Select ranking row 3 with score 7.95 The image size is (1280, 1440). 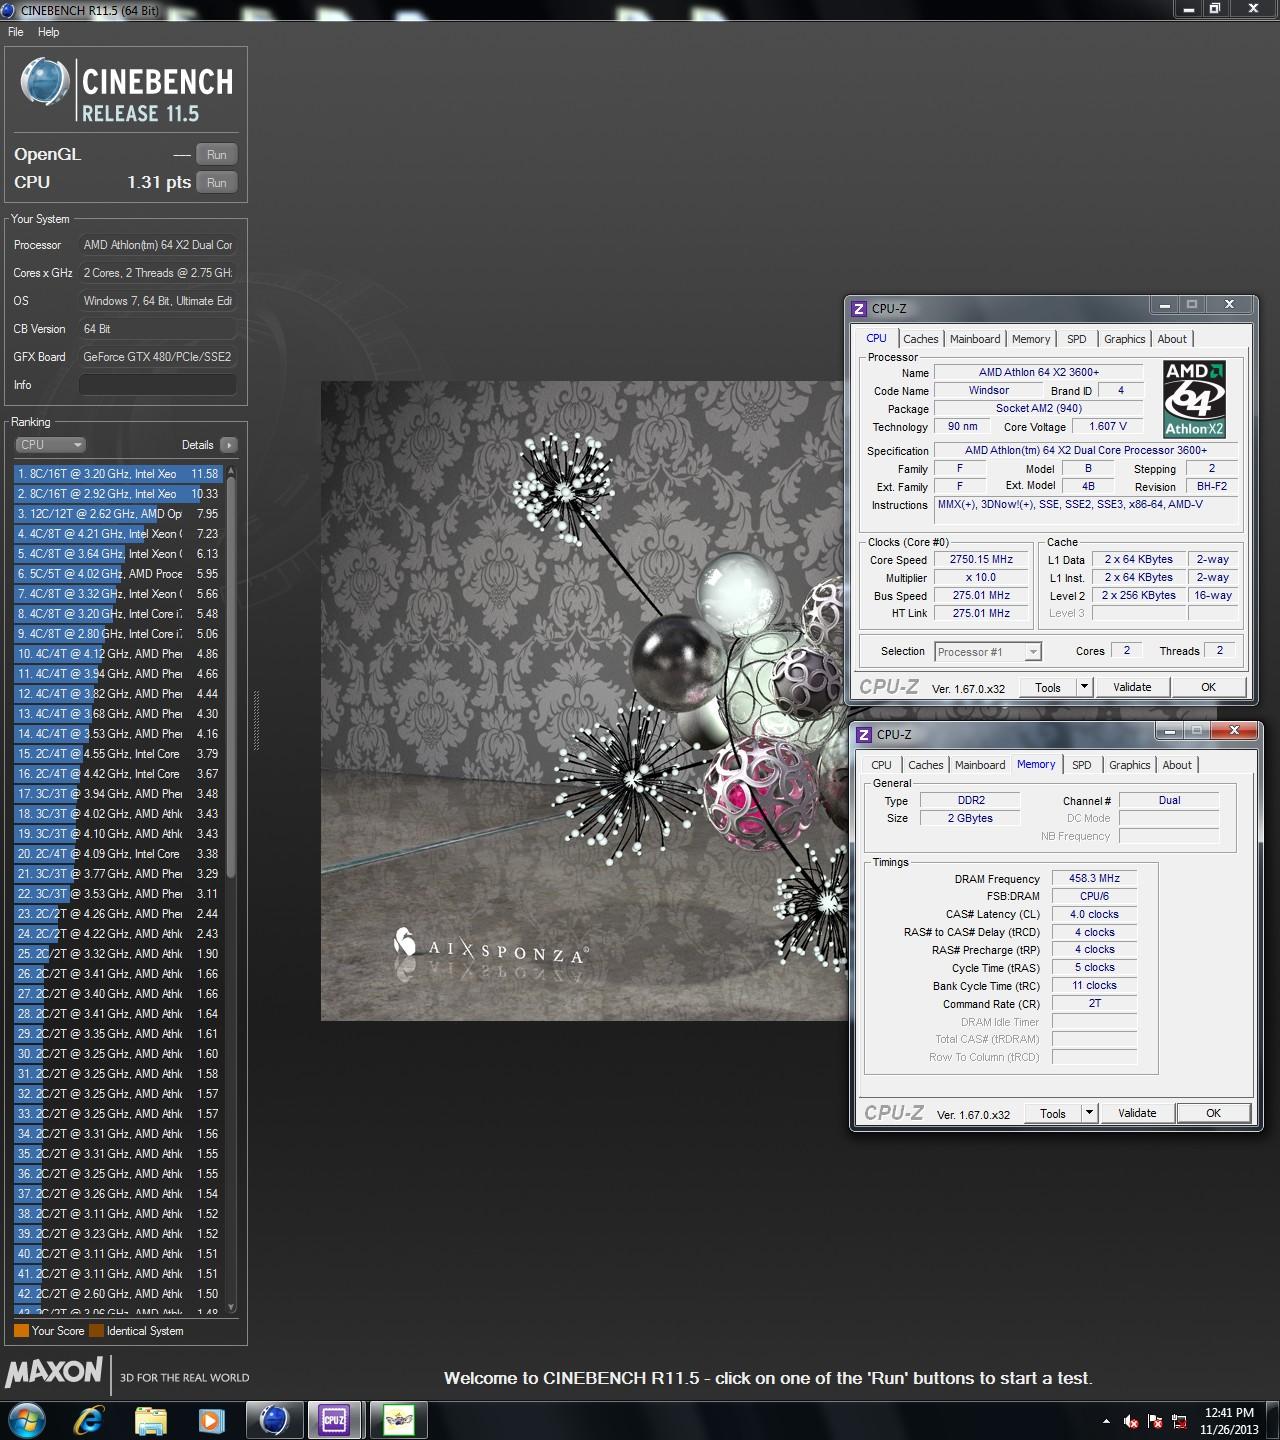point(118,514)
